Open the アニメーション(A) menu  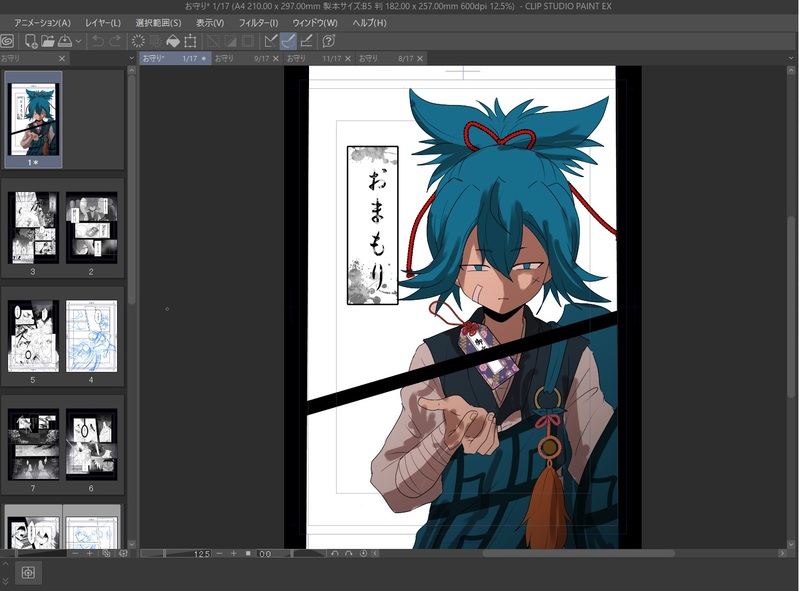[x=42, y=23]
